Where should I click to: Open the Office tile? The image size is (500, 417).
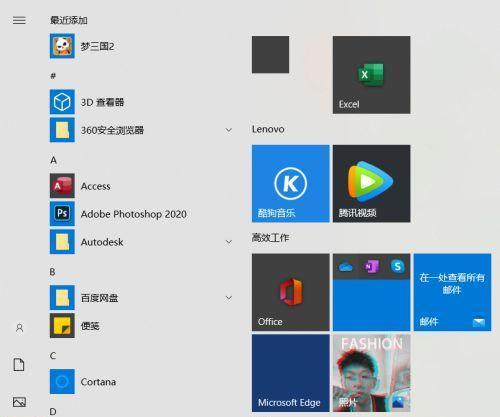coord(291,292)
